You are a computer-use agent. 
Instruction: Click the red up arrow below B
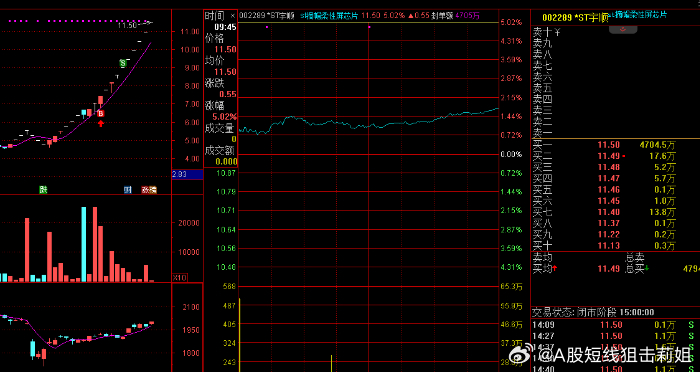[x=101, y=123]
